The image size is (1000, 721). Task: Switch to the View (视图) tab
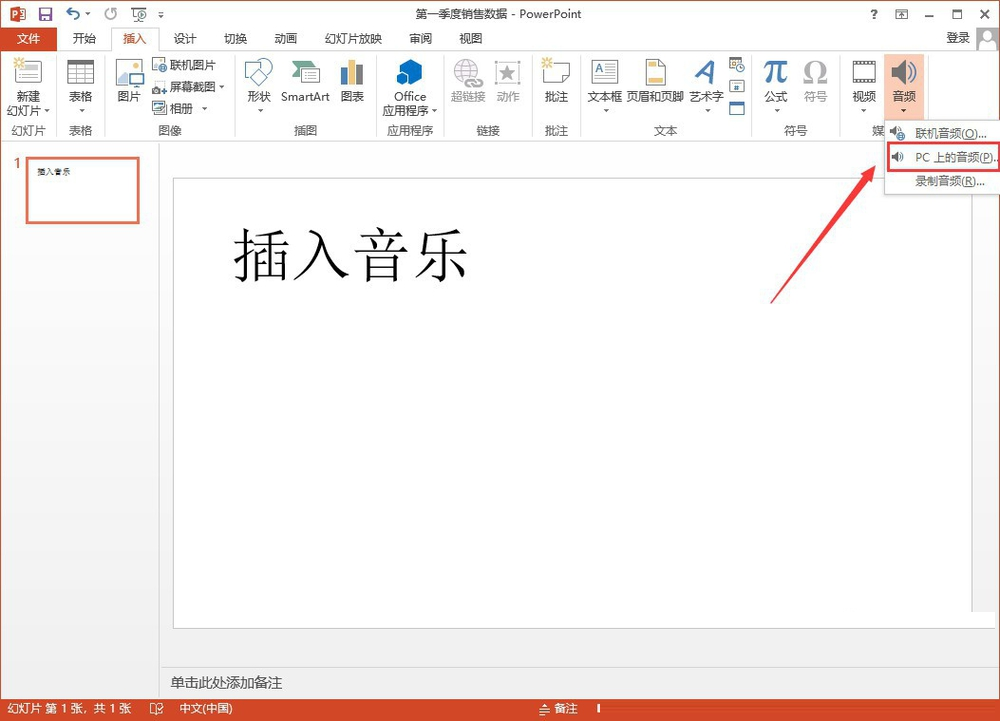[471, 38]
